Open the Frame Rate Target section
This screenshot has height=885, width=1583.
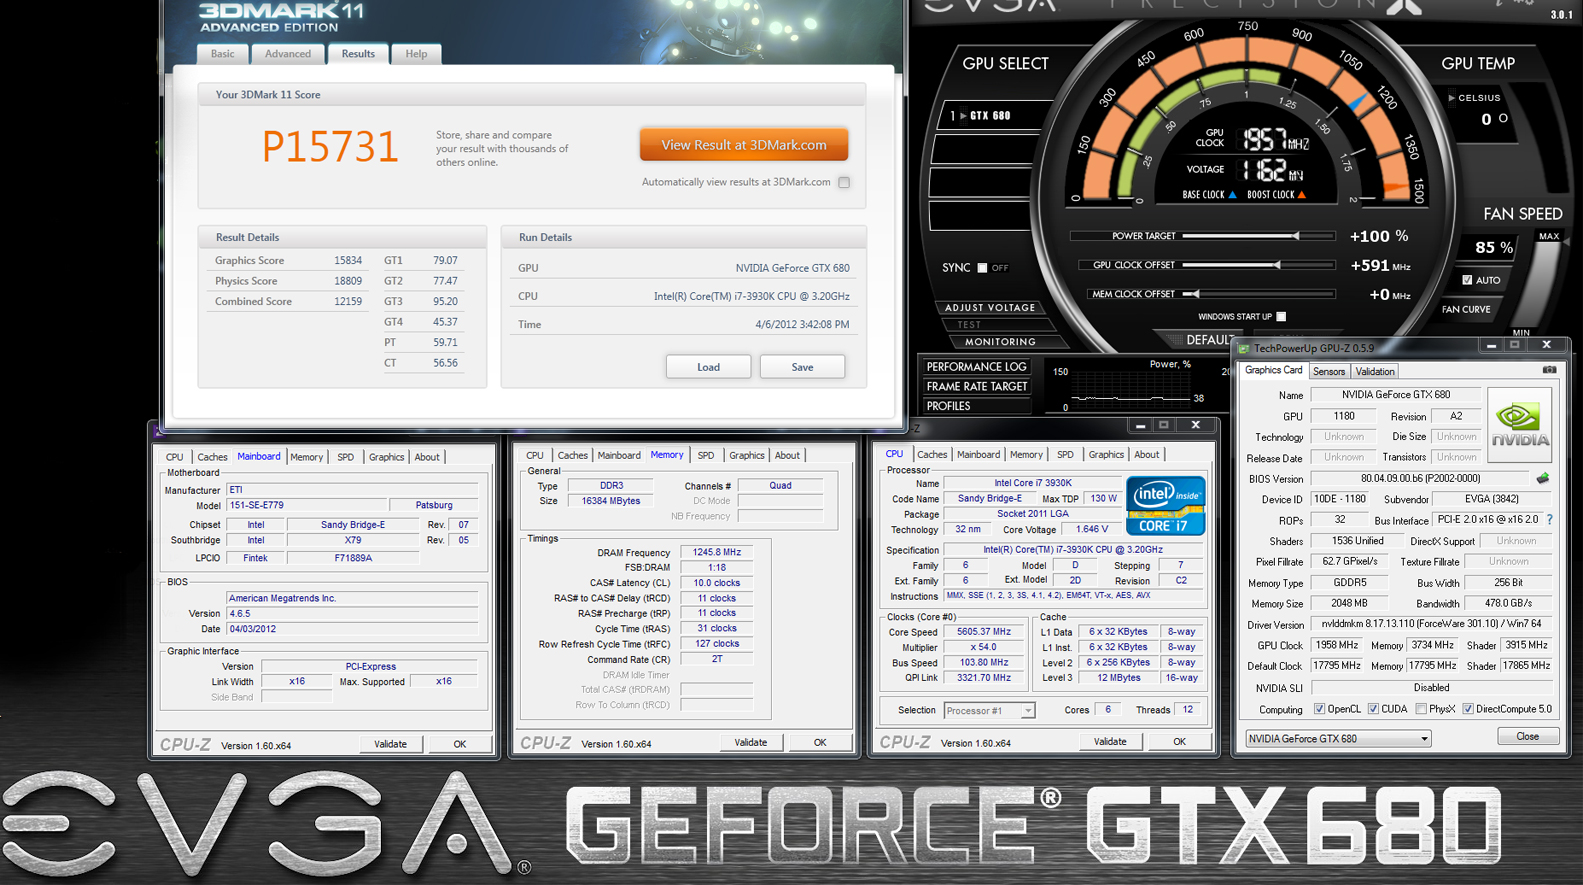[977, 387]
